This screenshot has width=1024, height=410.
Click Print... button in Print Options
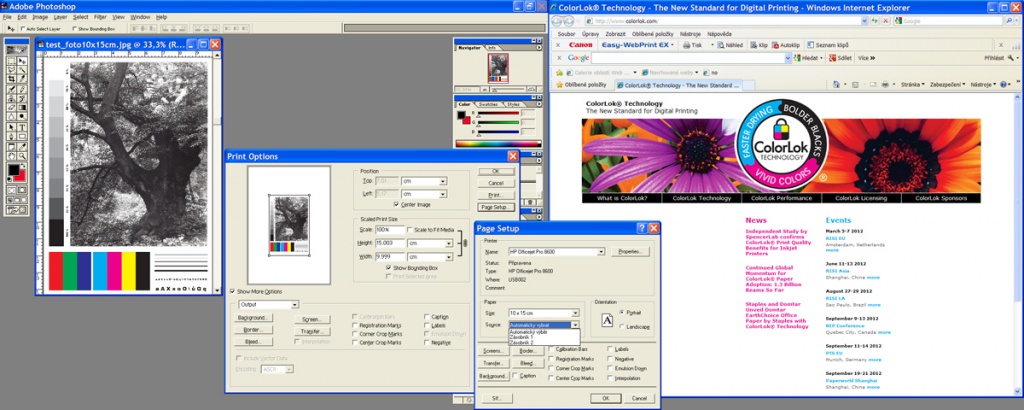(496, 195)
